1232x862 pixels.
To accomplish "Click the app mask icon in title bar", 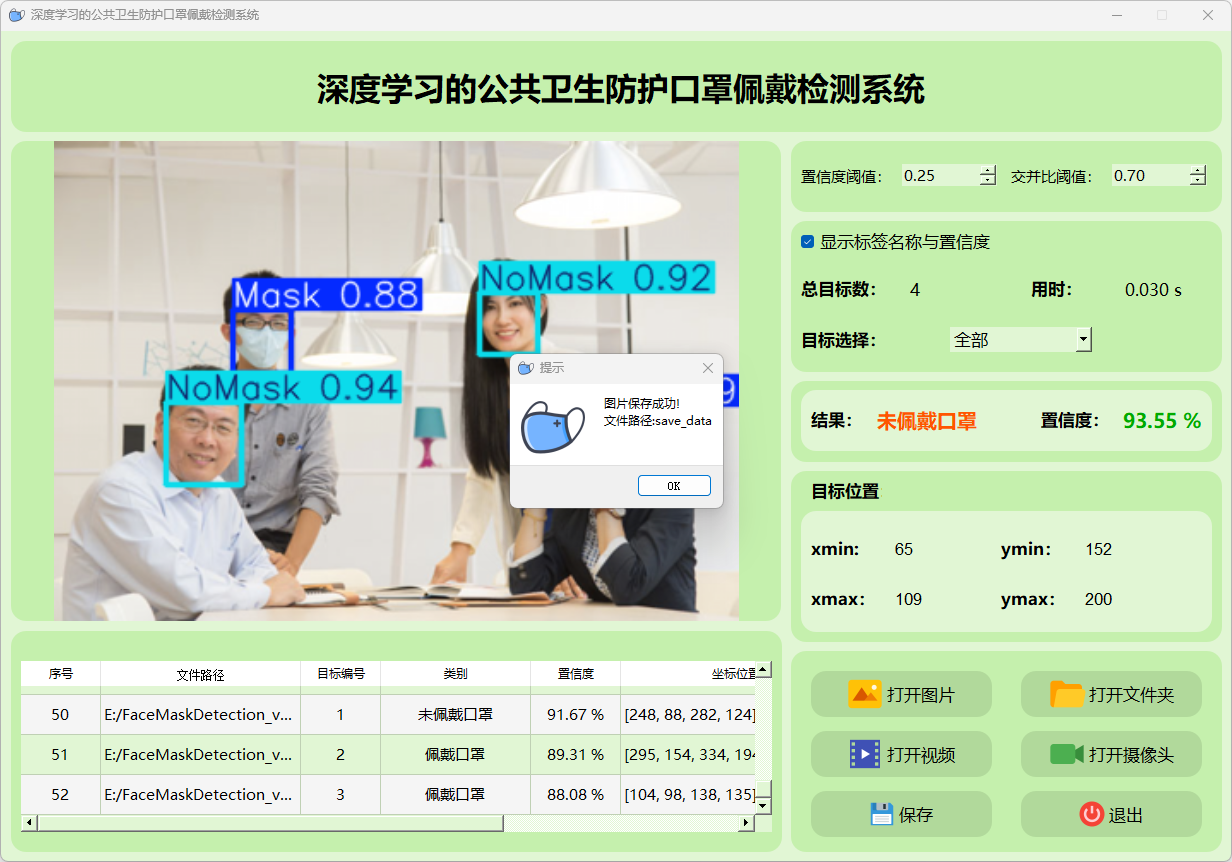I will pyautogui.click(x=15, y=15).
